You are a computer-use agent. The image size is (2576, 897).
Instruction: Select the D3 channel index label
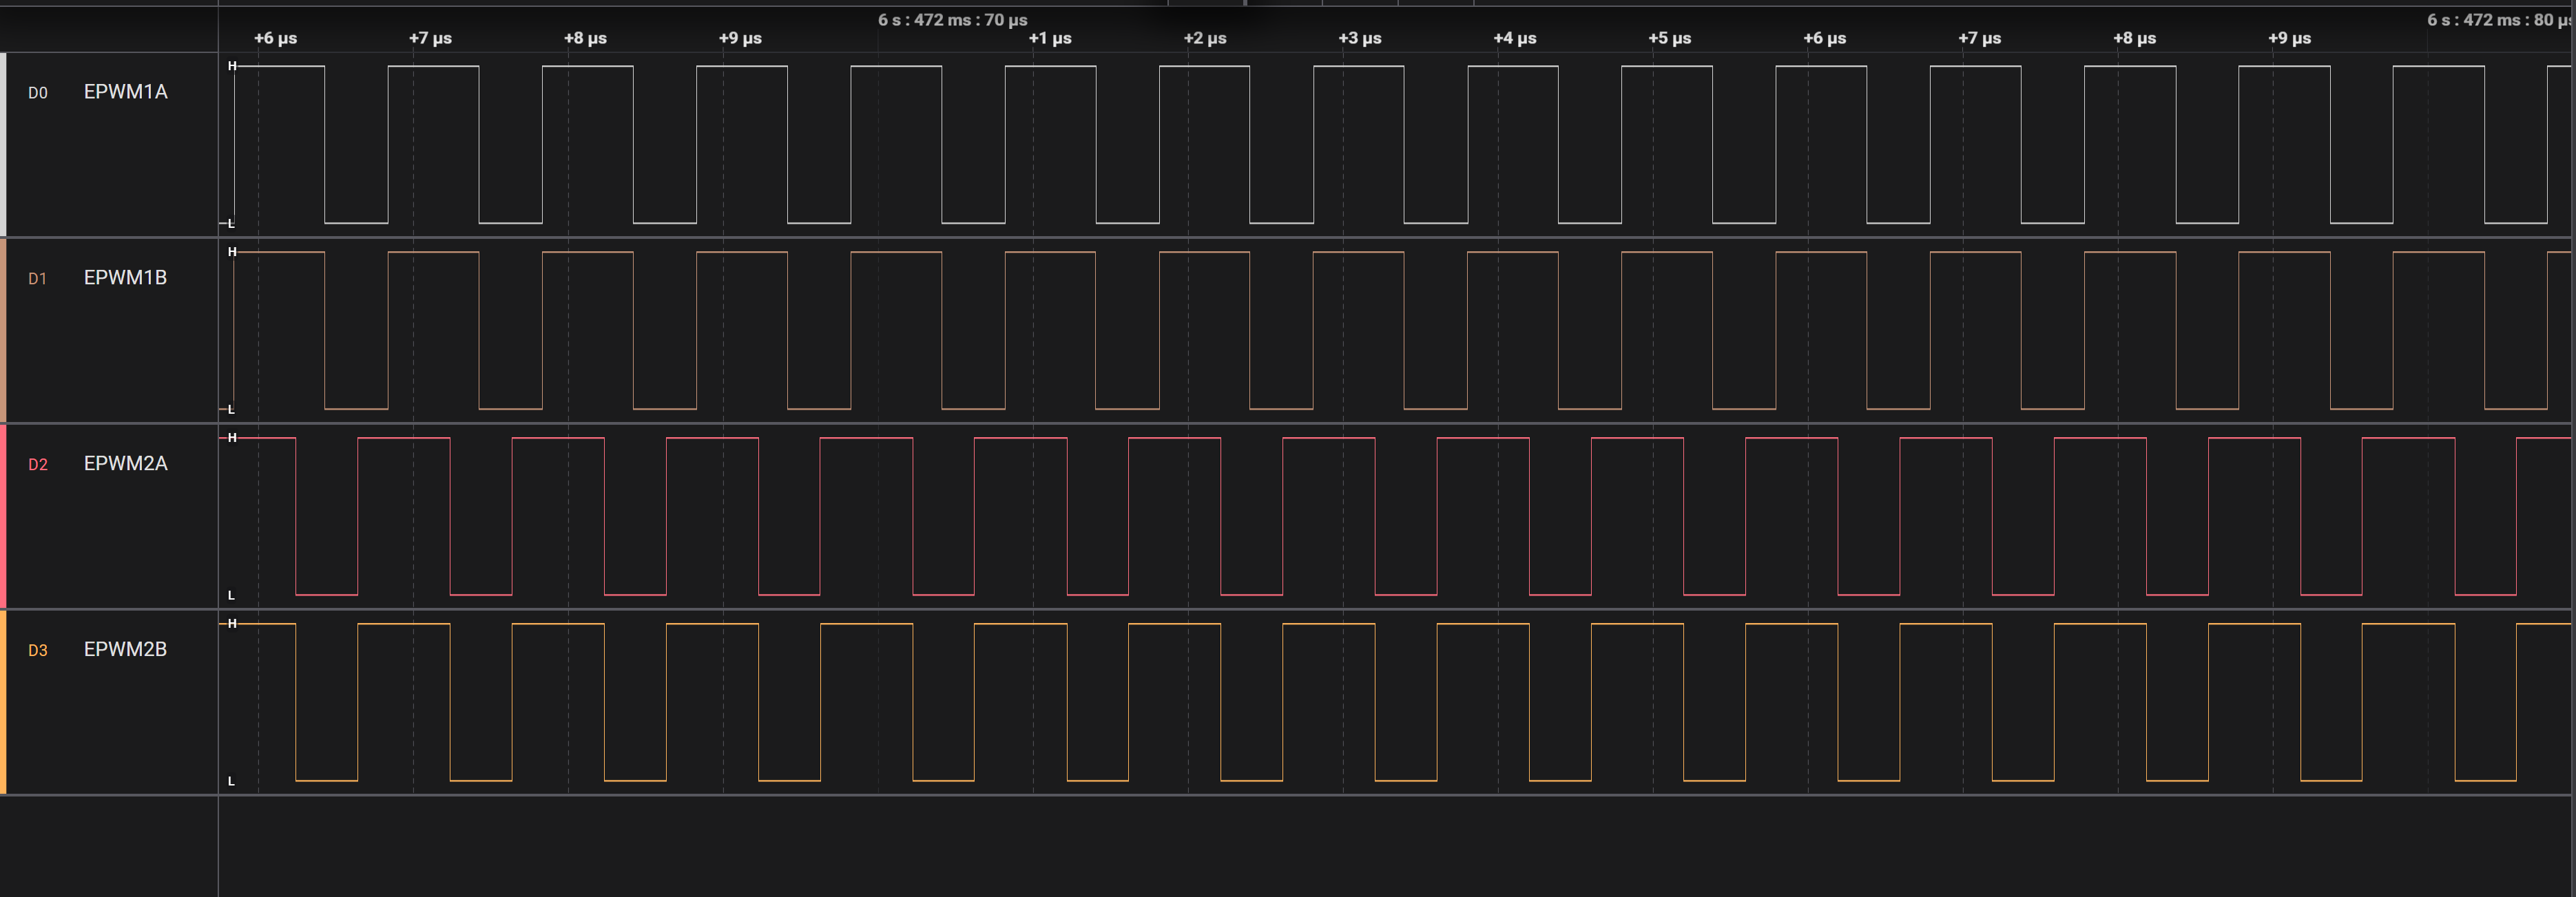(37, 651)
